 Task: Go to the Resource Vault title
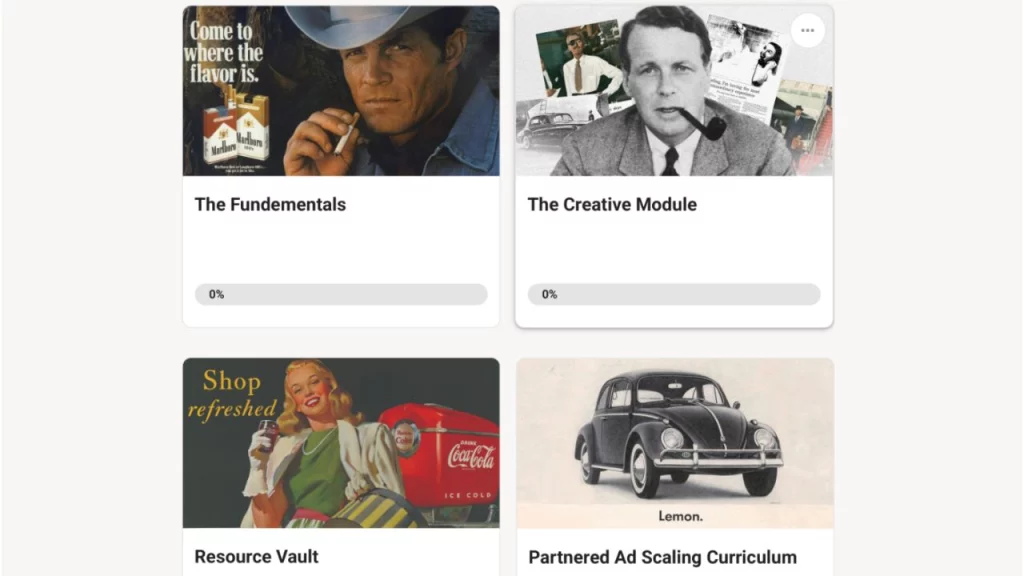[x=256, y=556]
